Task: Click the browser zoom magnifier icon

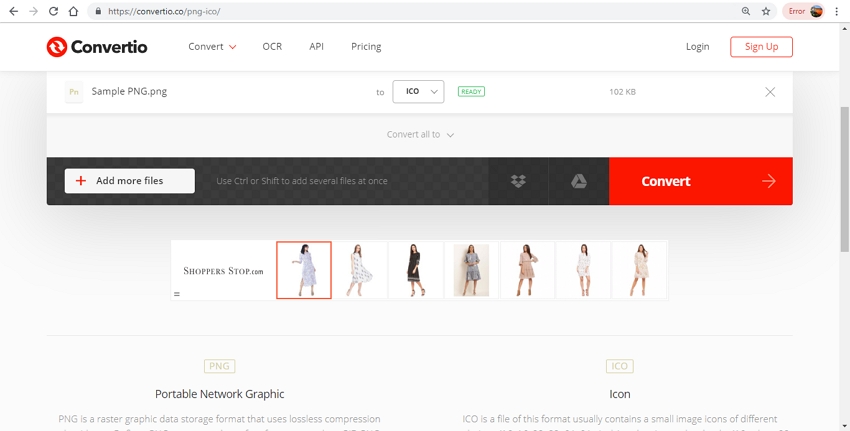Action: (x=745, y=11)
